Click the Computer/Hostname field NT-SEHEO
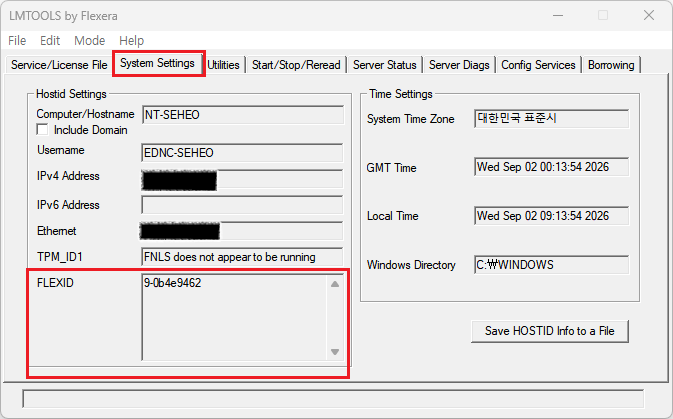 [243, 115]
